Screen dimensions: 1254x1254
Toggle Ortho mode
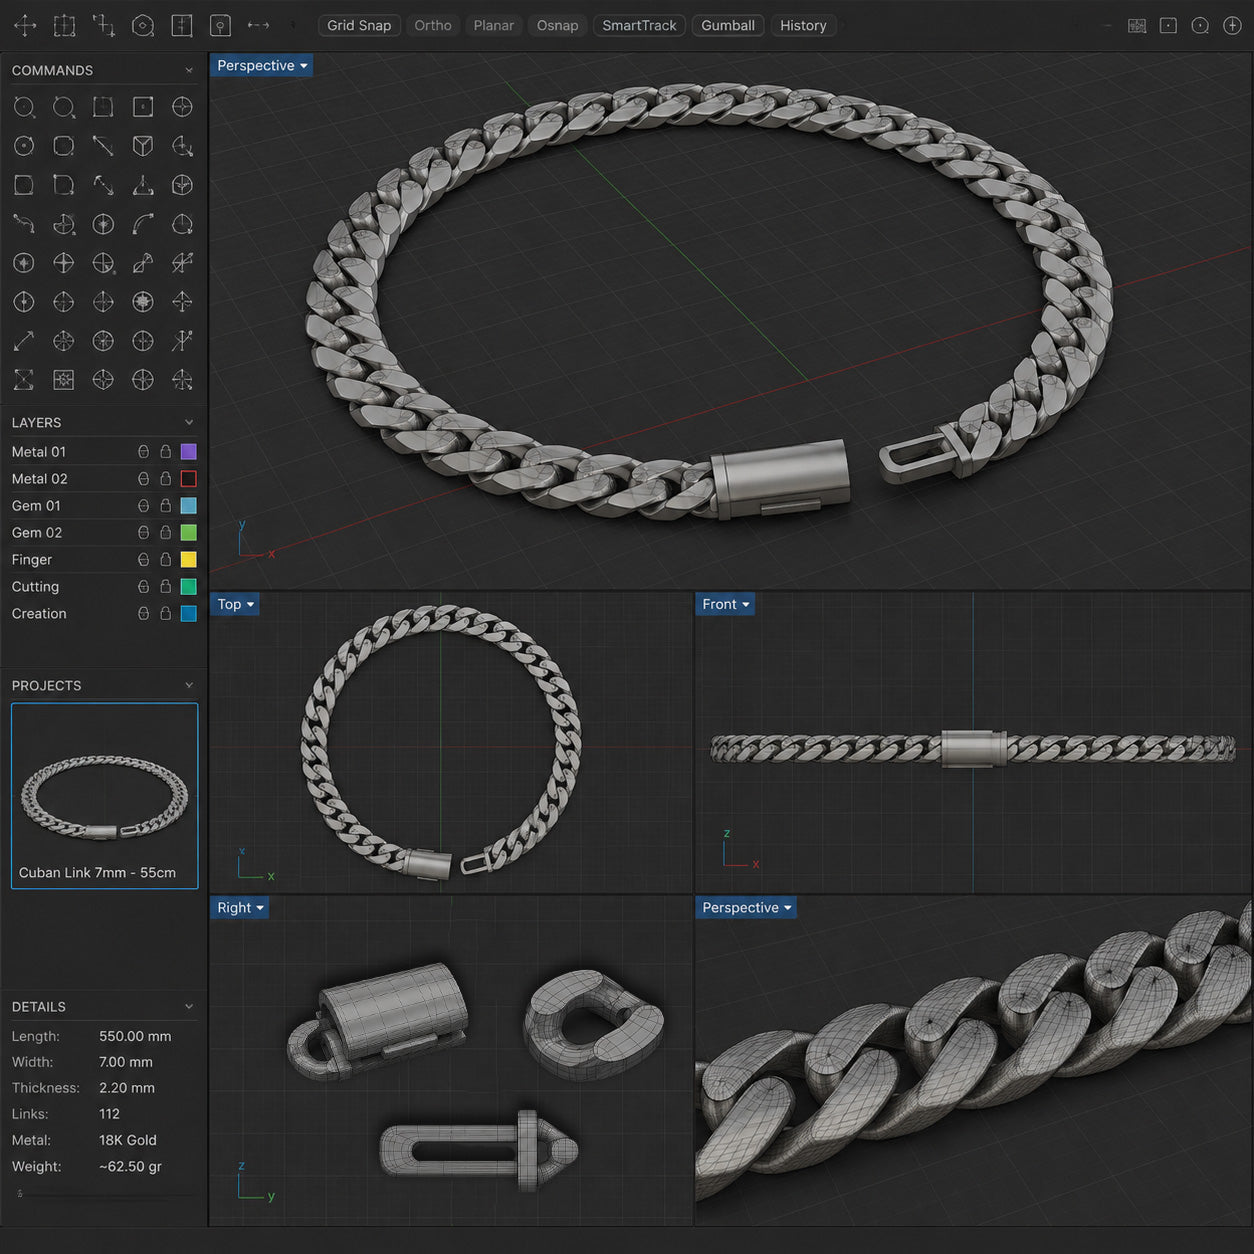tap(433, 26)
